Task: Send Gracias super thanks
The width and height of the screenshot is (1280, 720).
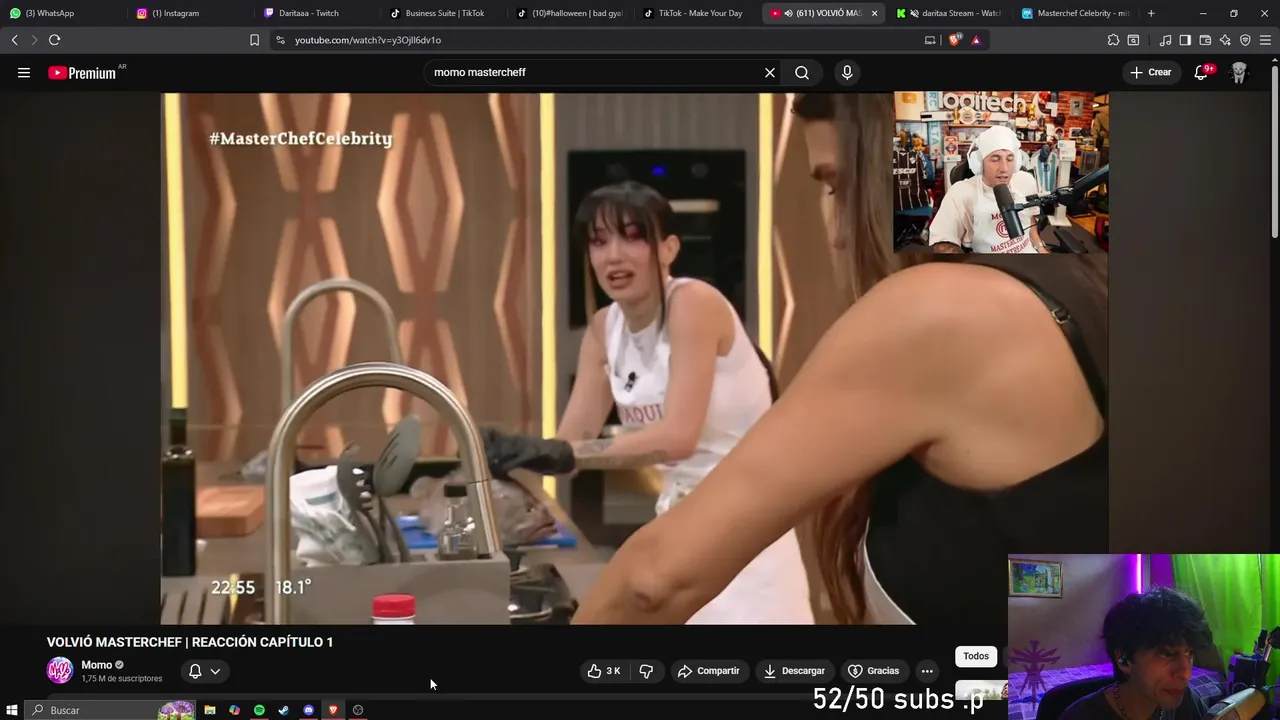Action: [874, 671]
